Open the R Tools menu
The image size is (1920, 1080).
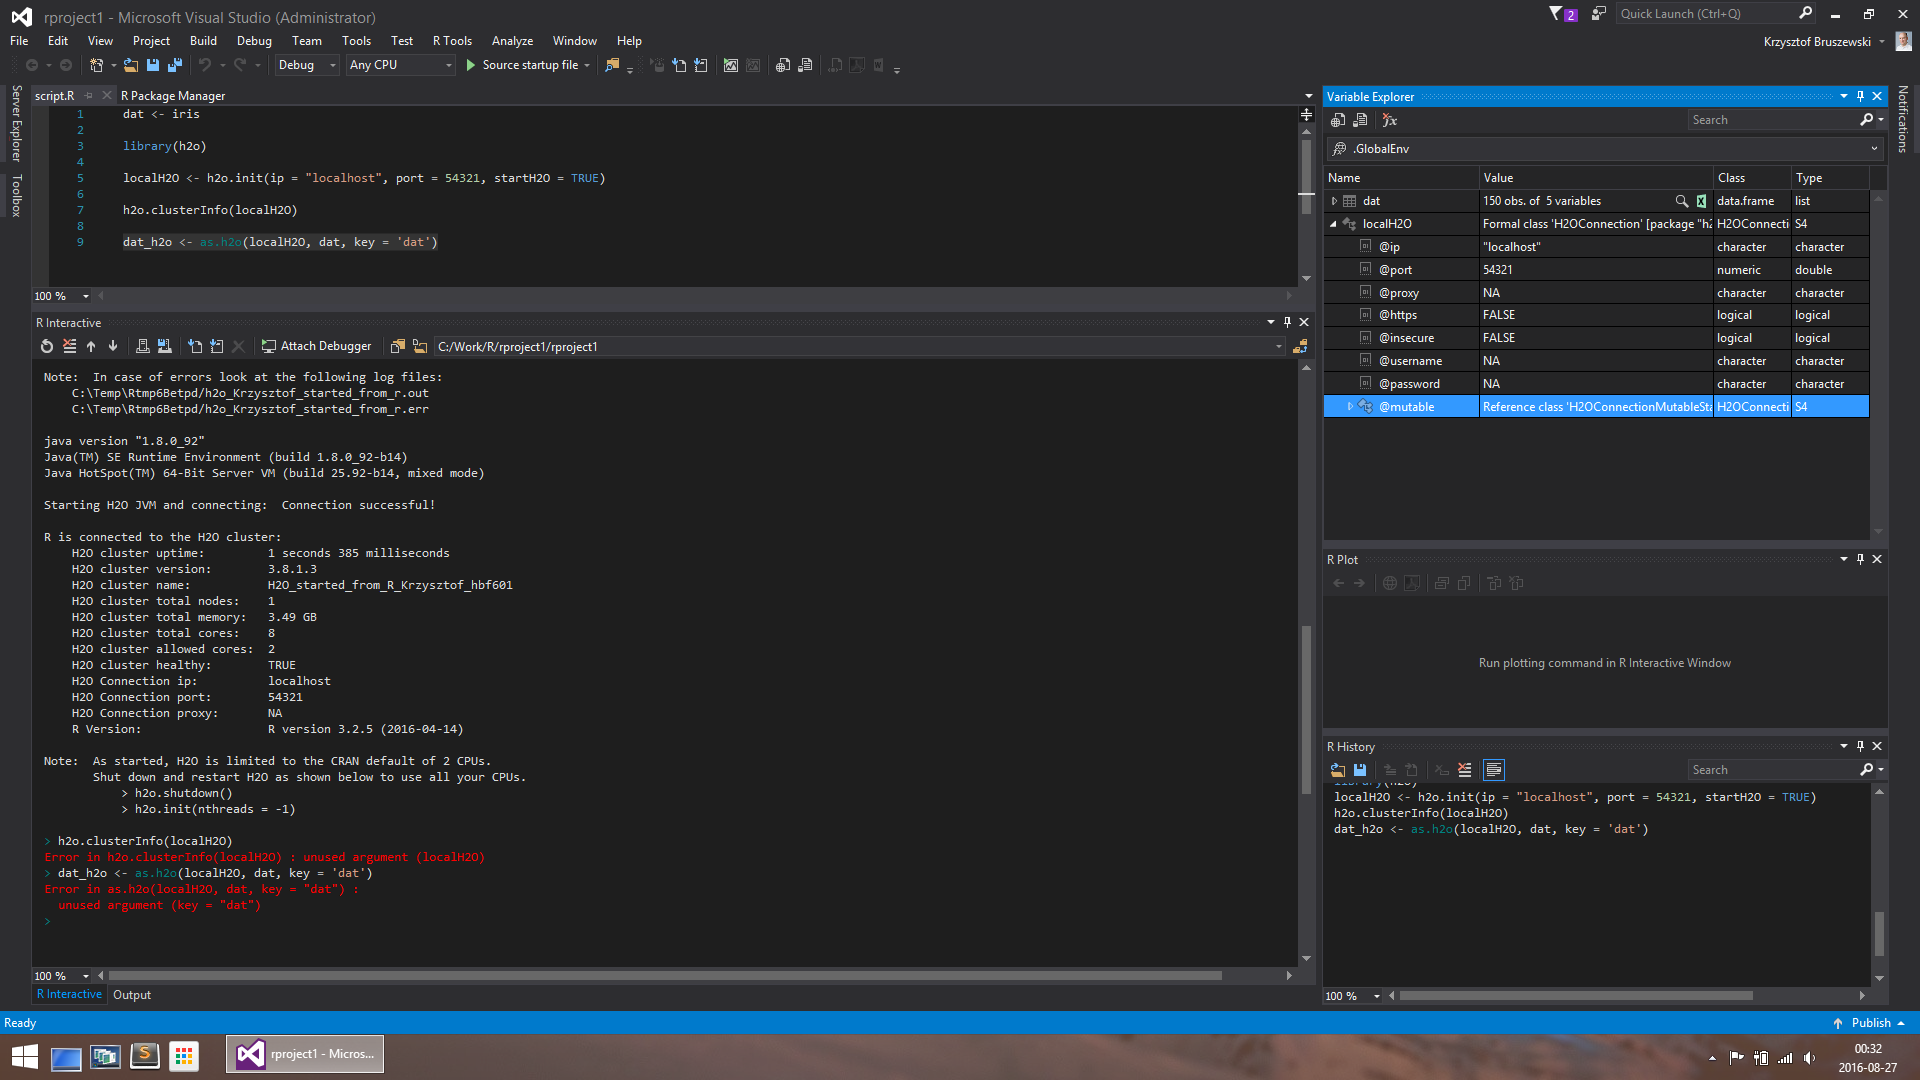(x=452, y=41)
